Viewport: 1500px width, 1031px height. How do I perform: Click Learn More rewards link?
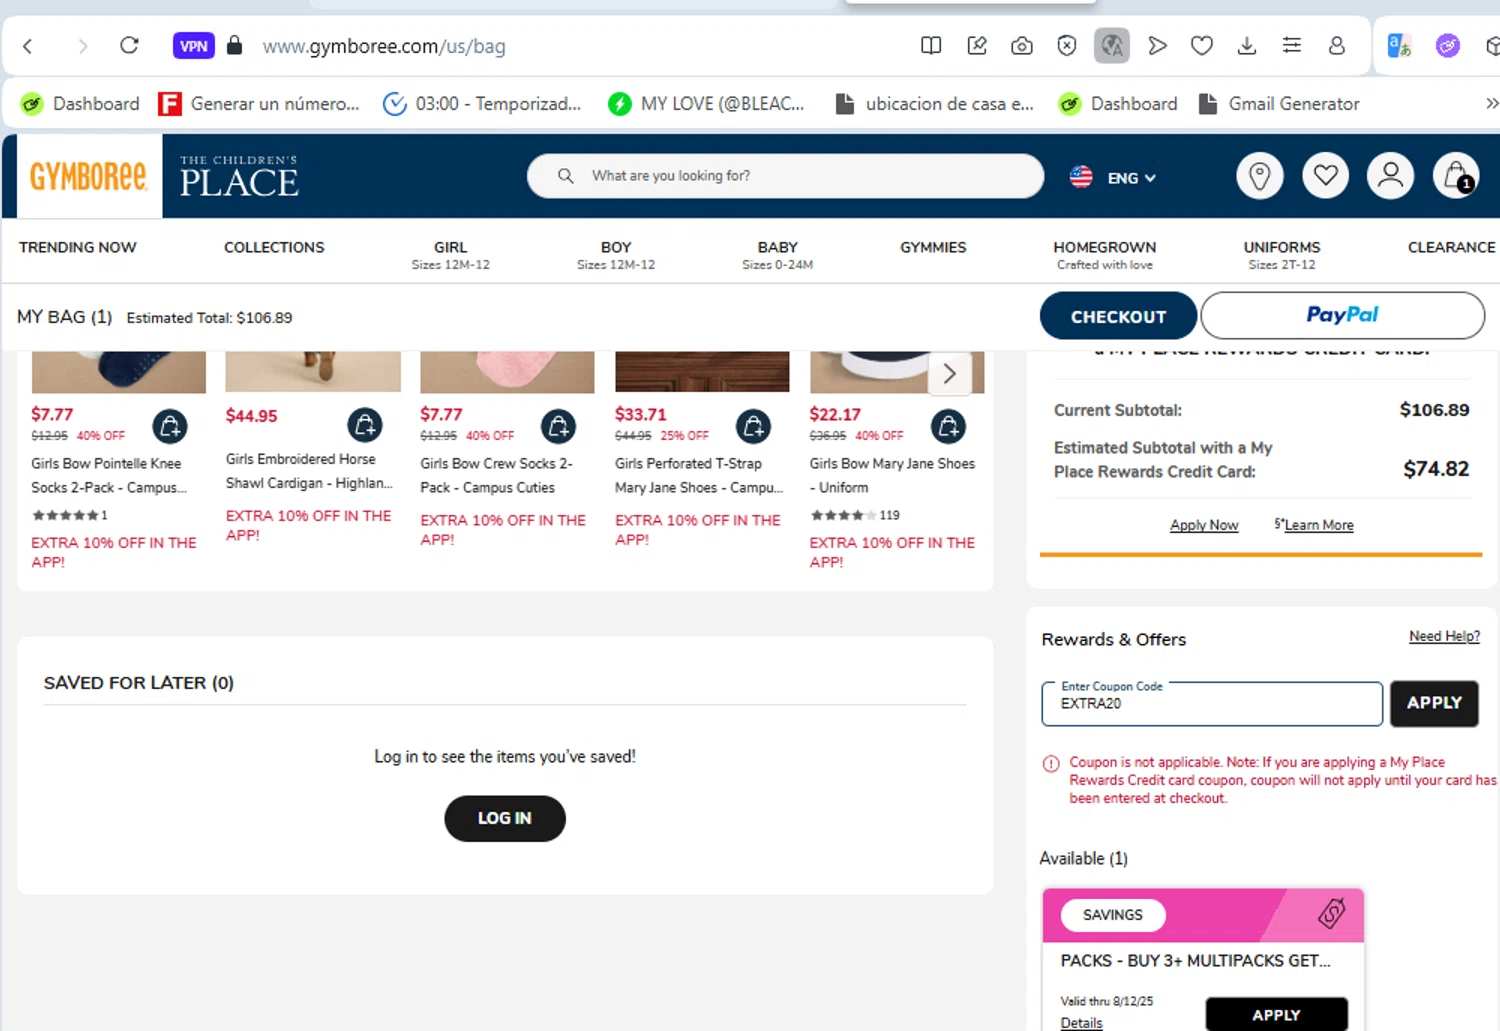point(1318,525)
